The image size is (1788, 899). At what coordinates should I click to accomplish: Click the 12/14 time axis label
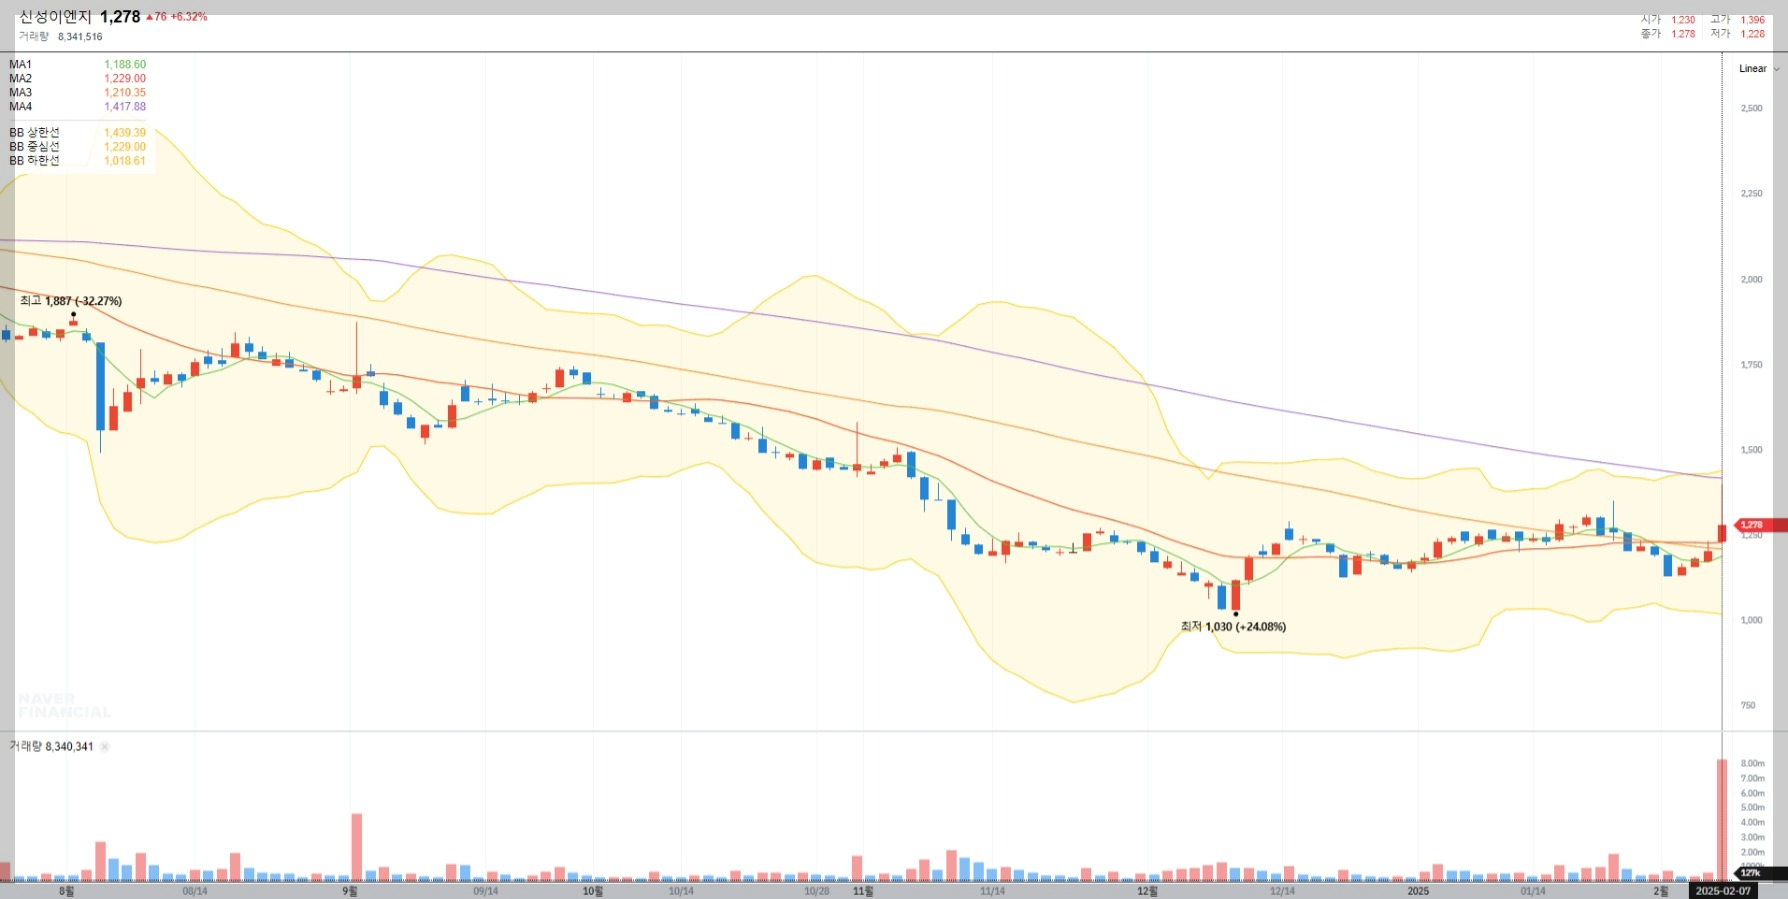1282,891
